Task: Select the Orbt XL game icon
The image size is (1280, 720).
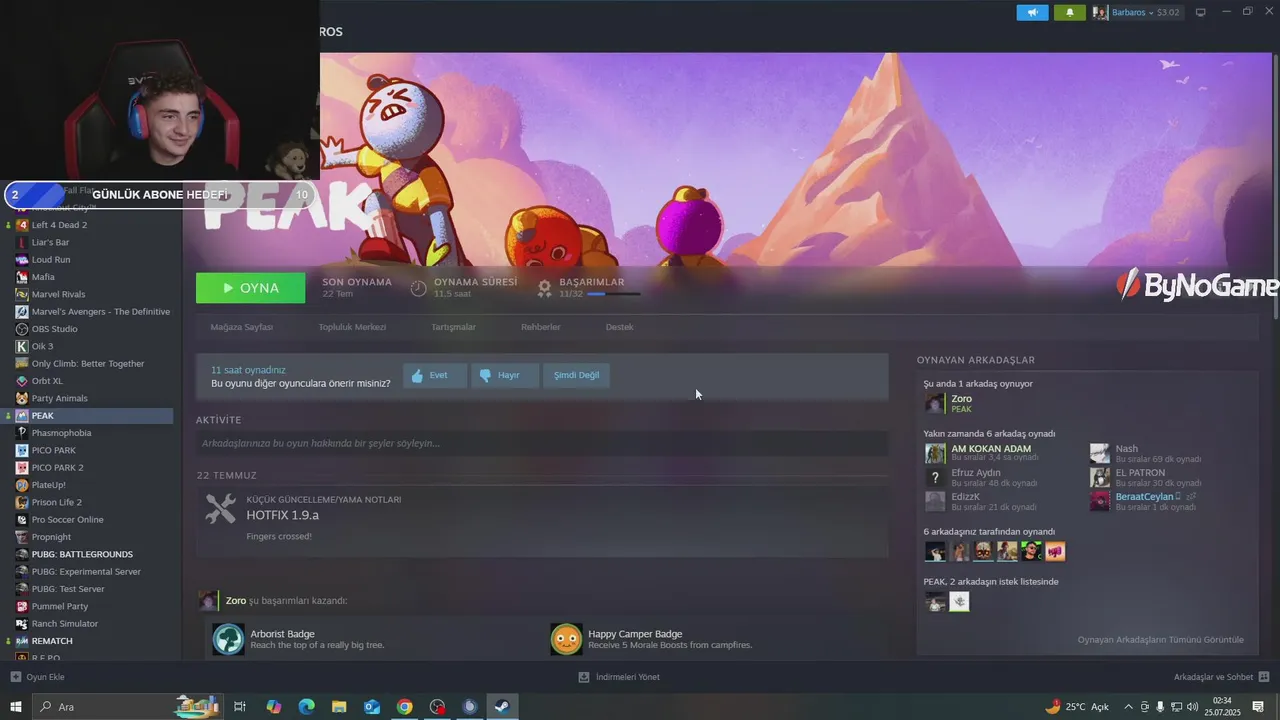Action: [x=22, y=381]
